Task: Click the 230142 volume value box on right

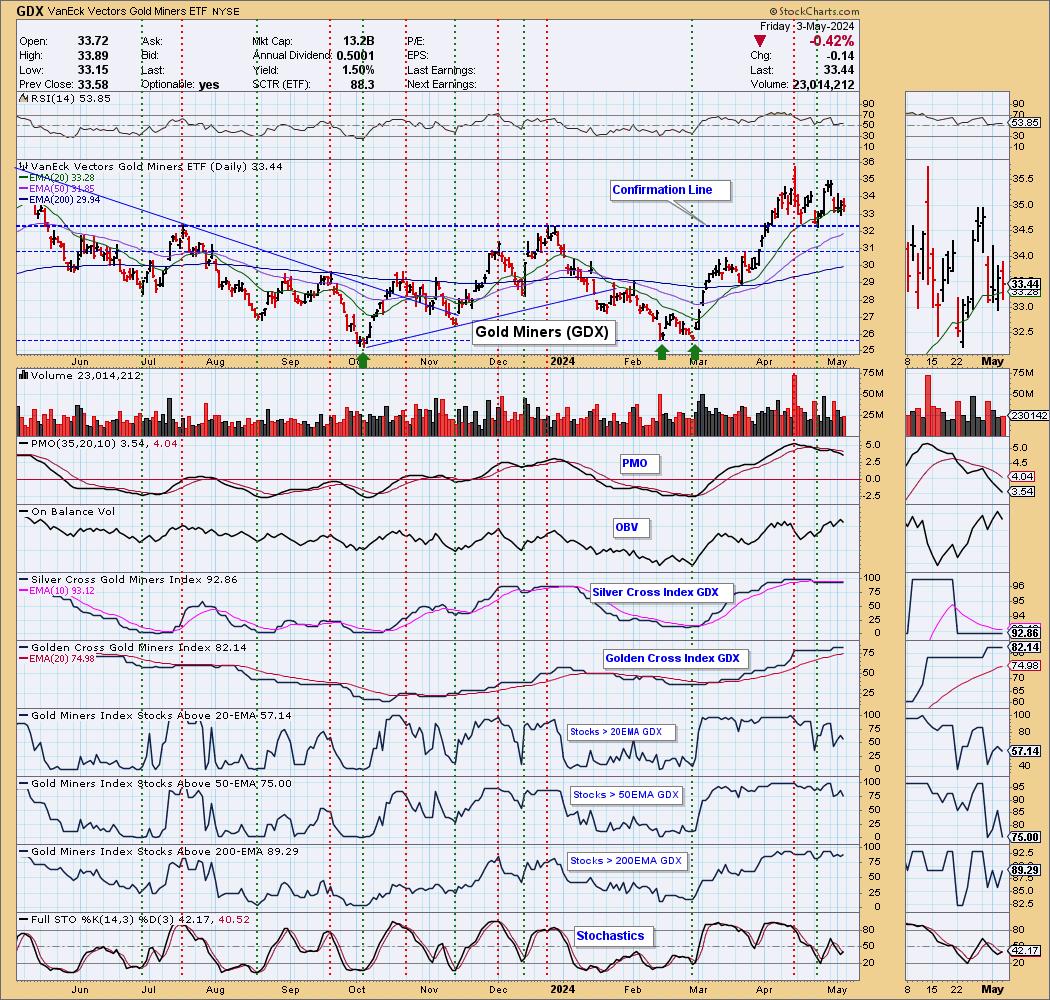Action: [1029, 415]
